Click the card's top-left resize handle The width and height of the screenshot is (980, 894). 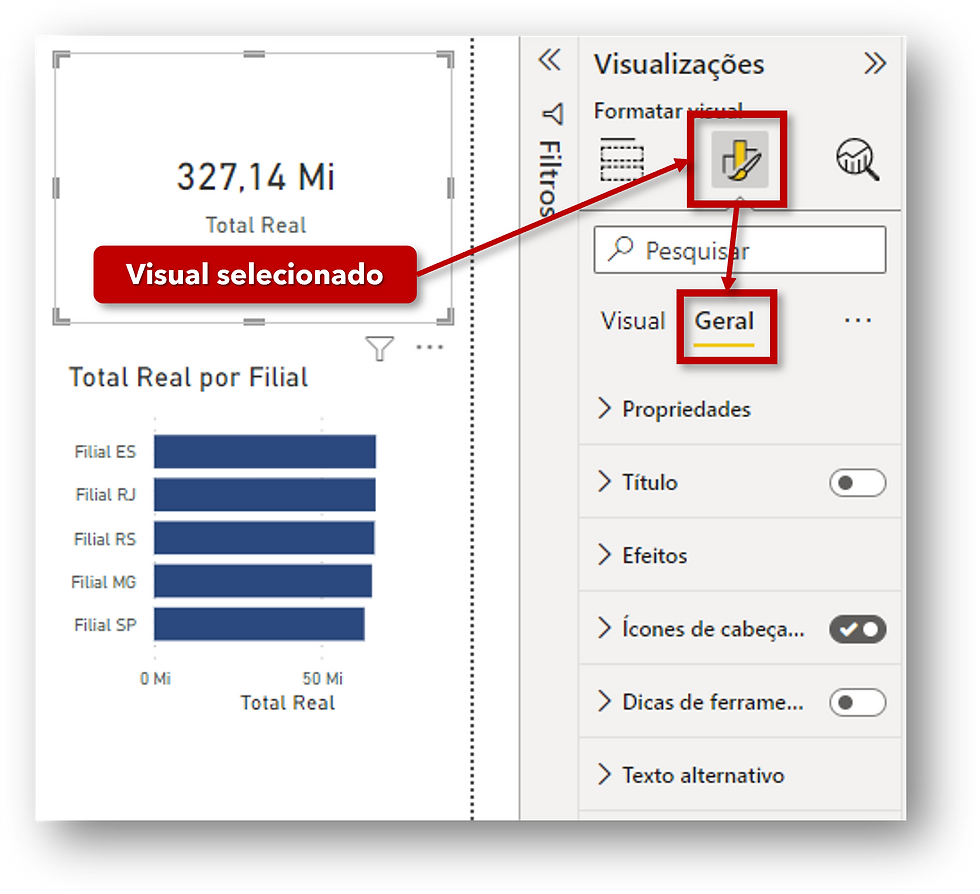coord(61,59)
